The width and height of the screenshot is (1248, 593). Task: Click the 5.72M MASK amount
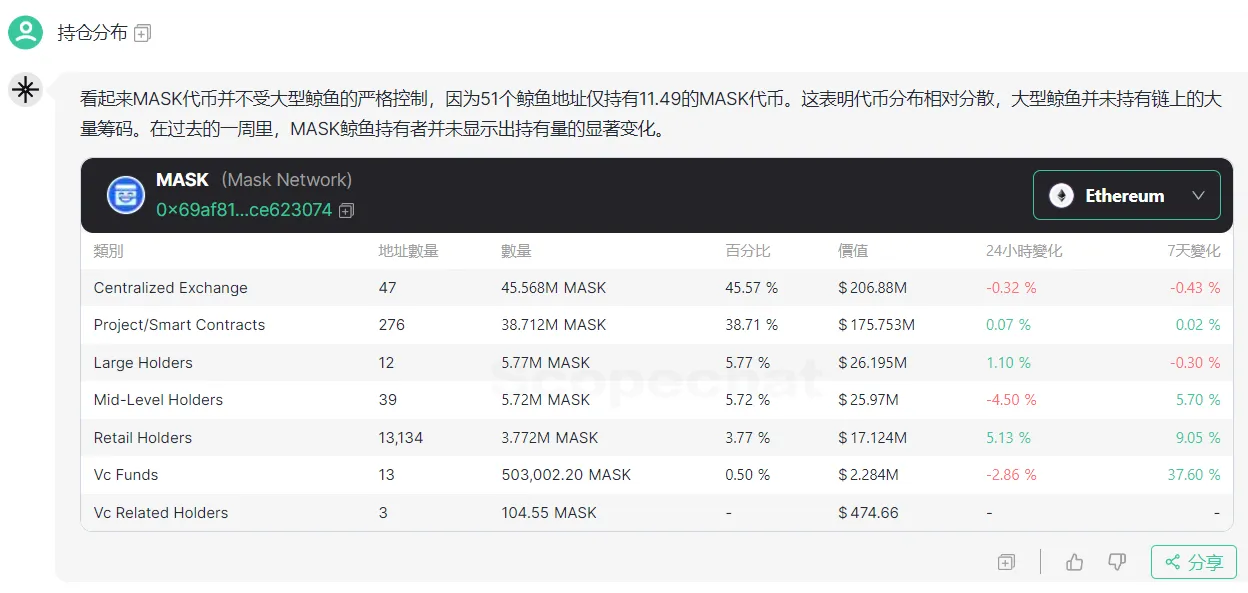[x=546, y=400]
